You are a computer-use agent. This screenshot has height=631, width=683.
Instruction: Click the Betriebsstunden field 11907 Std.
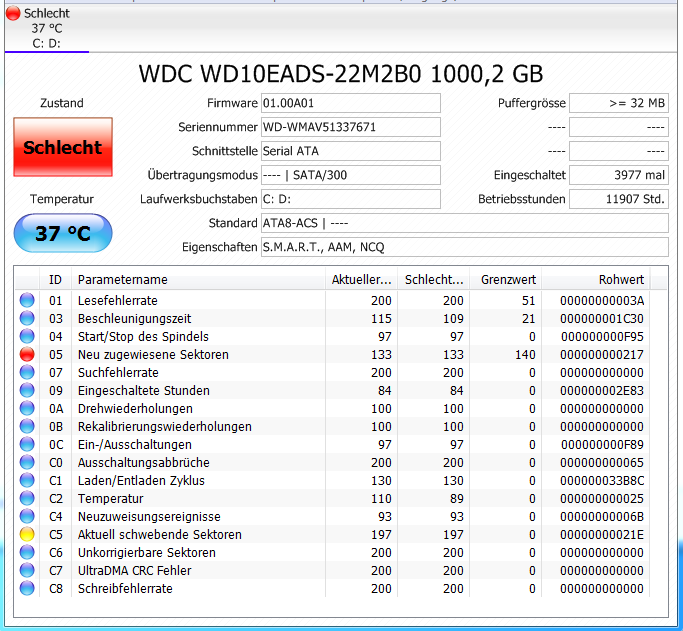pos(619,199)
